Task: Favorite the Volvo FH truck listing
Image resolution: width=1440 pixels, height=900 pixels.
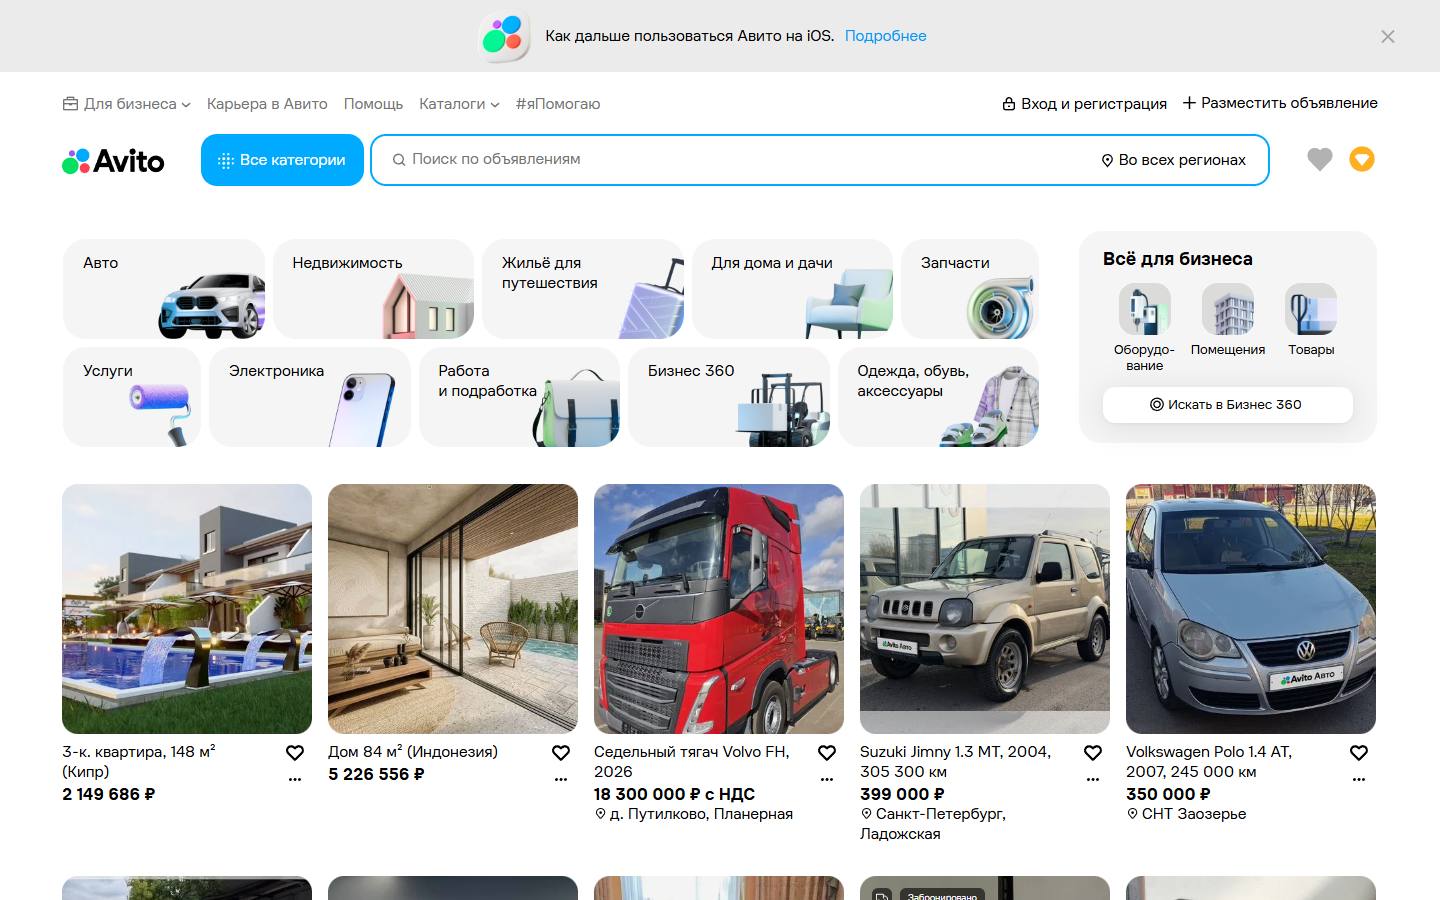Action: (827, 753)
